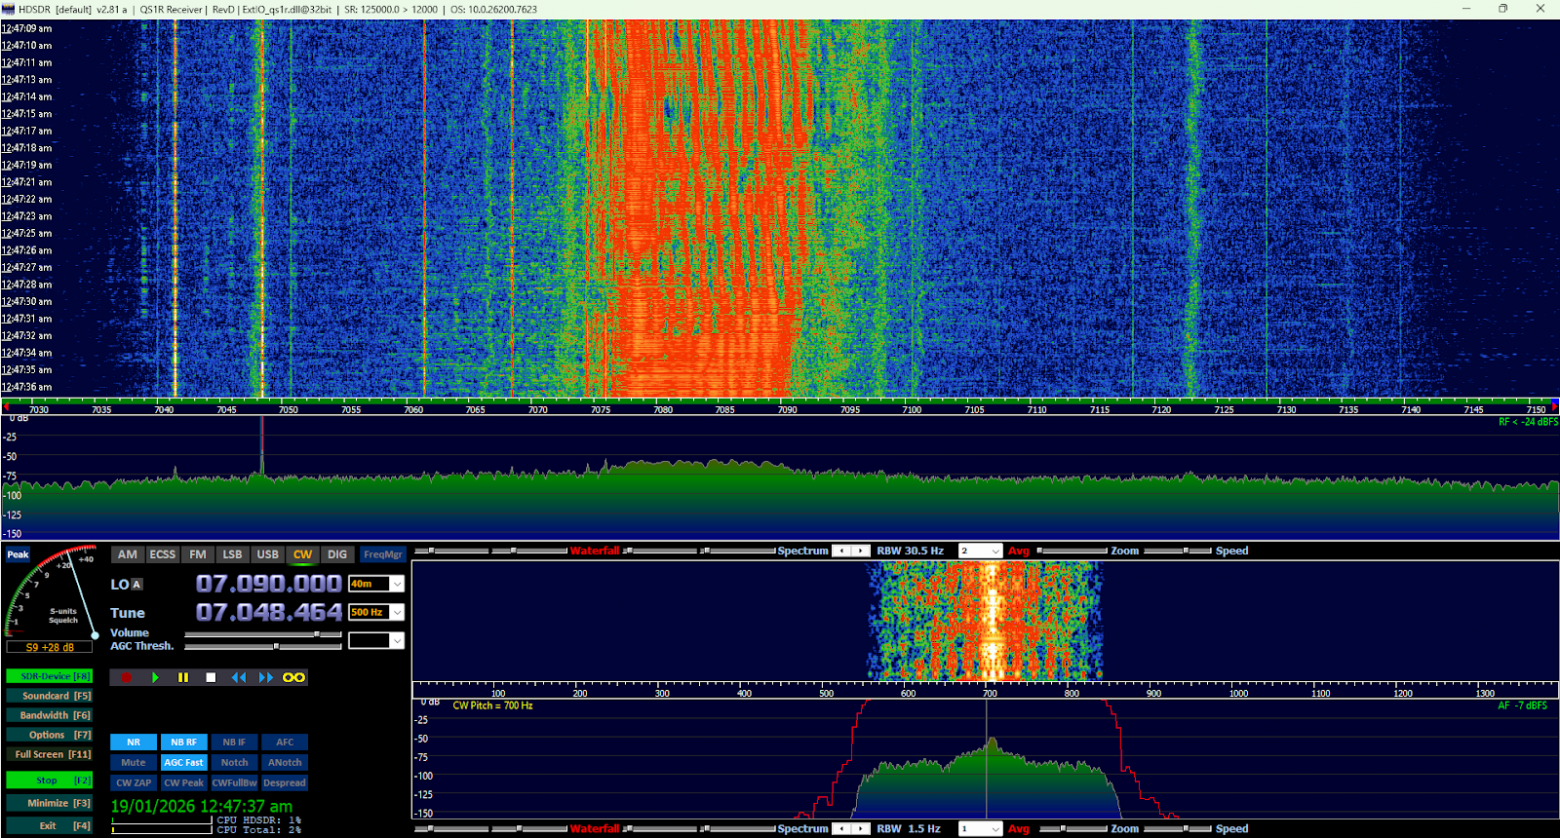1560x838 pixels.
Task: Pause playback with the yellow pause icon
Action: (x=183, y=678)
